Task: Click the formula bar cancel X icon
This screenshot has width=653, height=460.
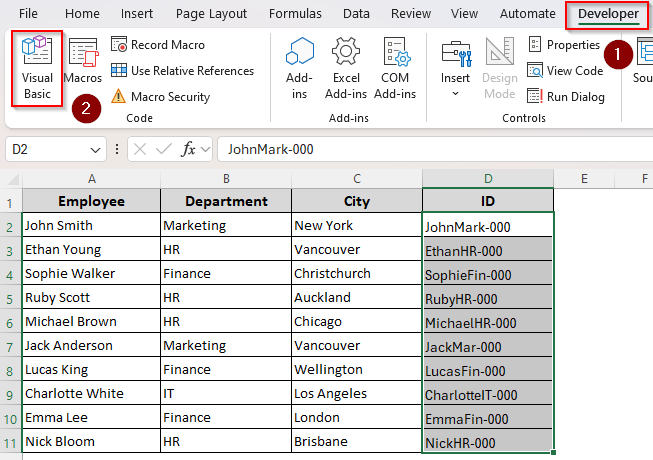Action: (140, 149)
